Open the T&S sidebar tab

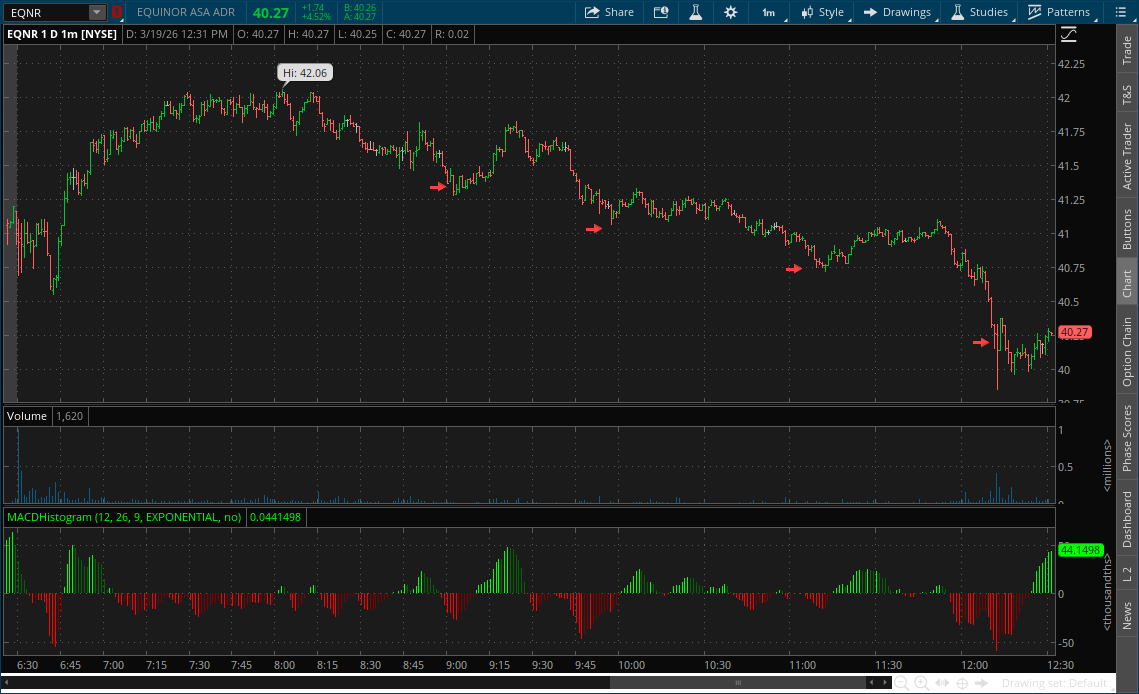(x=1127, y=94)
